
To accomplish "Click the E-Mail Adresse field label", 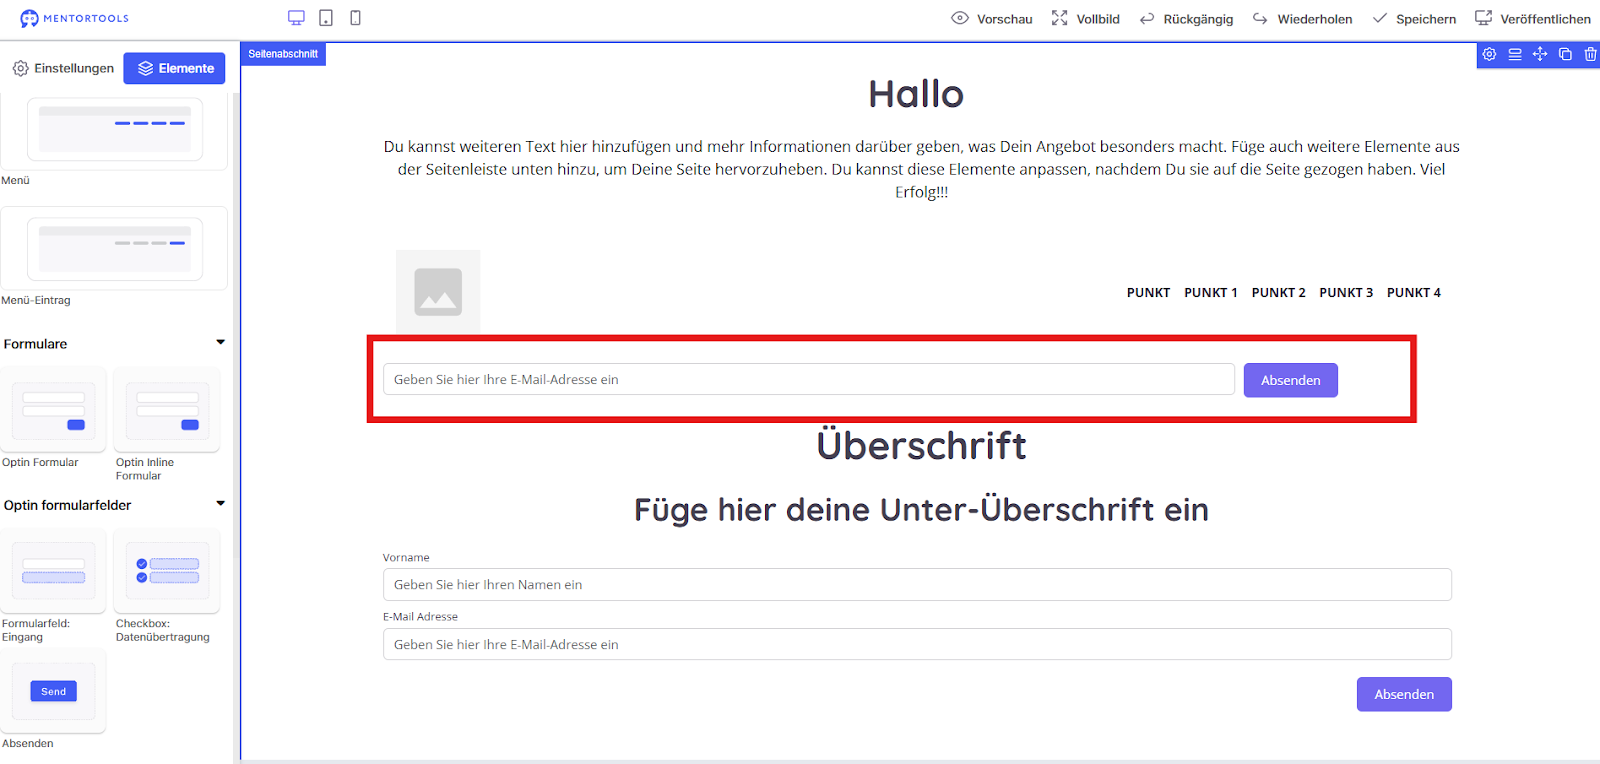I will tap(420, 617).
